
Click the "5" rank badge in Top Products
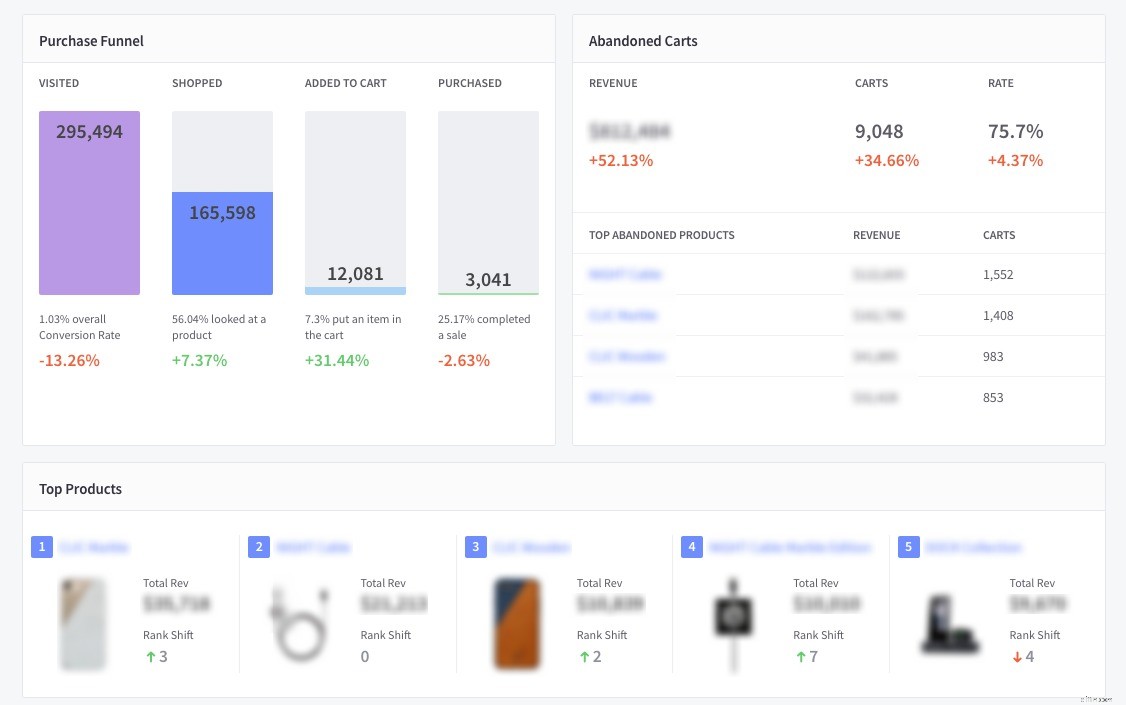[x=908, y=547]
